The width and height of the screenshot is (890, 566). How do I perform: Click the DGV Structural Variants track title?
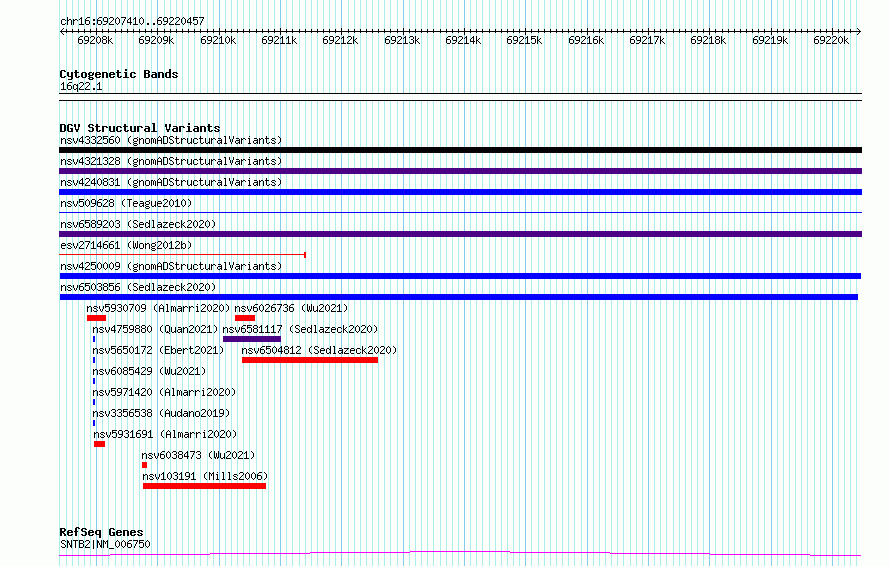coord(140,128)
